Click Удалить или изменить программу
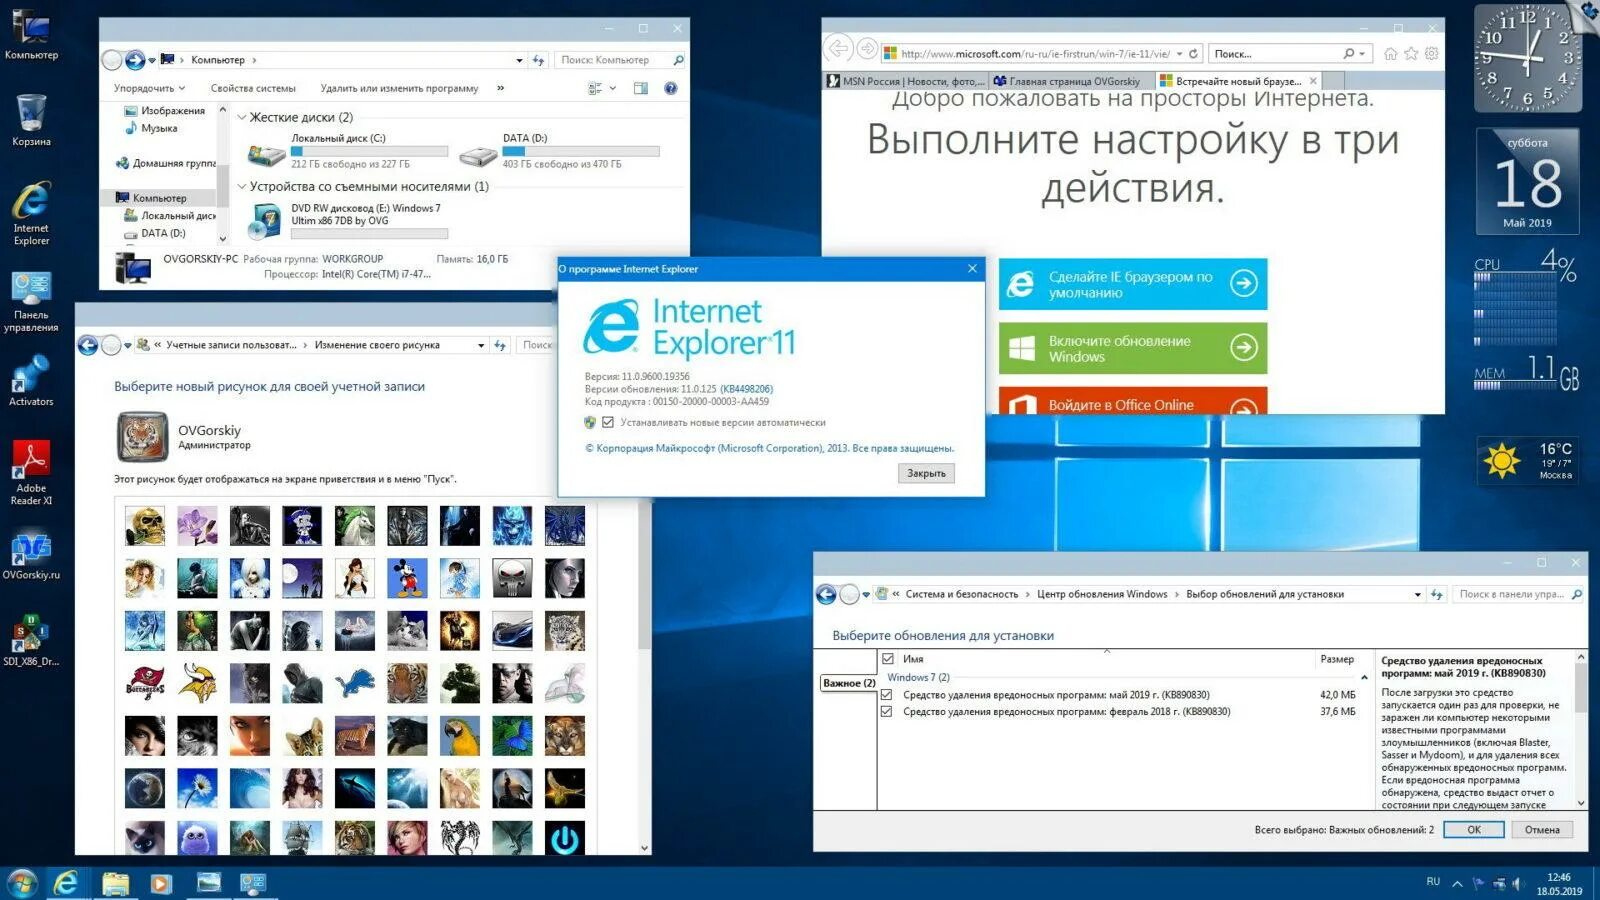 [x=399, y=88]
